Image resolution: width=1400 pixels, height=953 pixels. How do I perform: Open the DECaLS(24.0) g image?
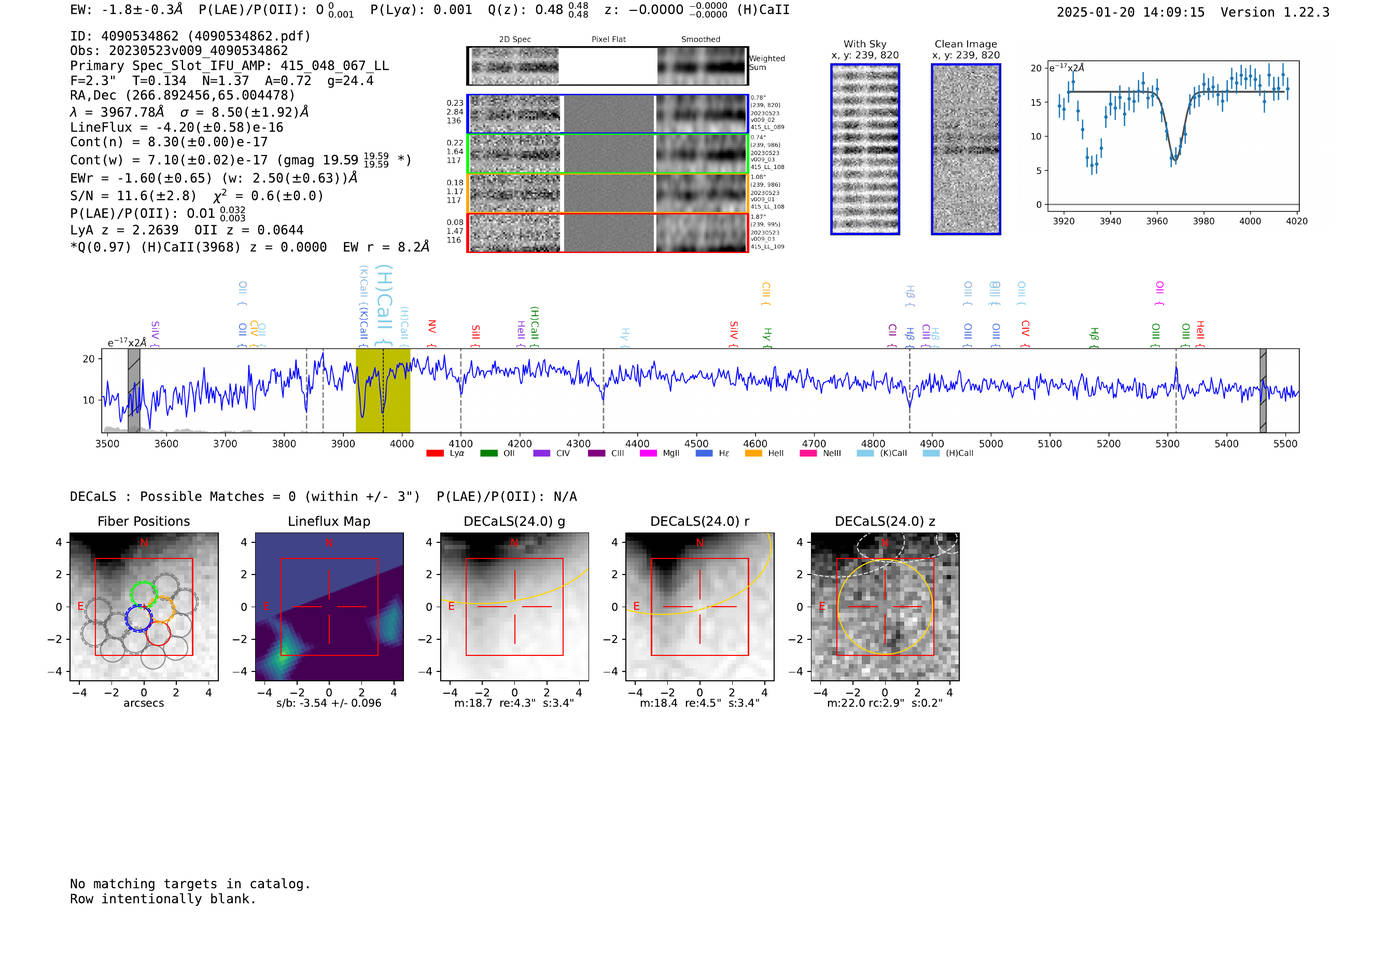click(515, 607)
